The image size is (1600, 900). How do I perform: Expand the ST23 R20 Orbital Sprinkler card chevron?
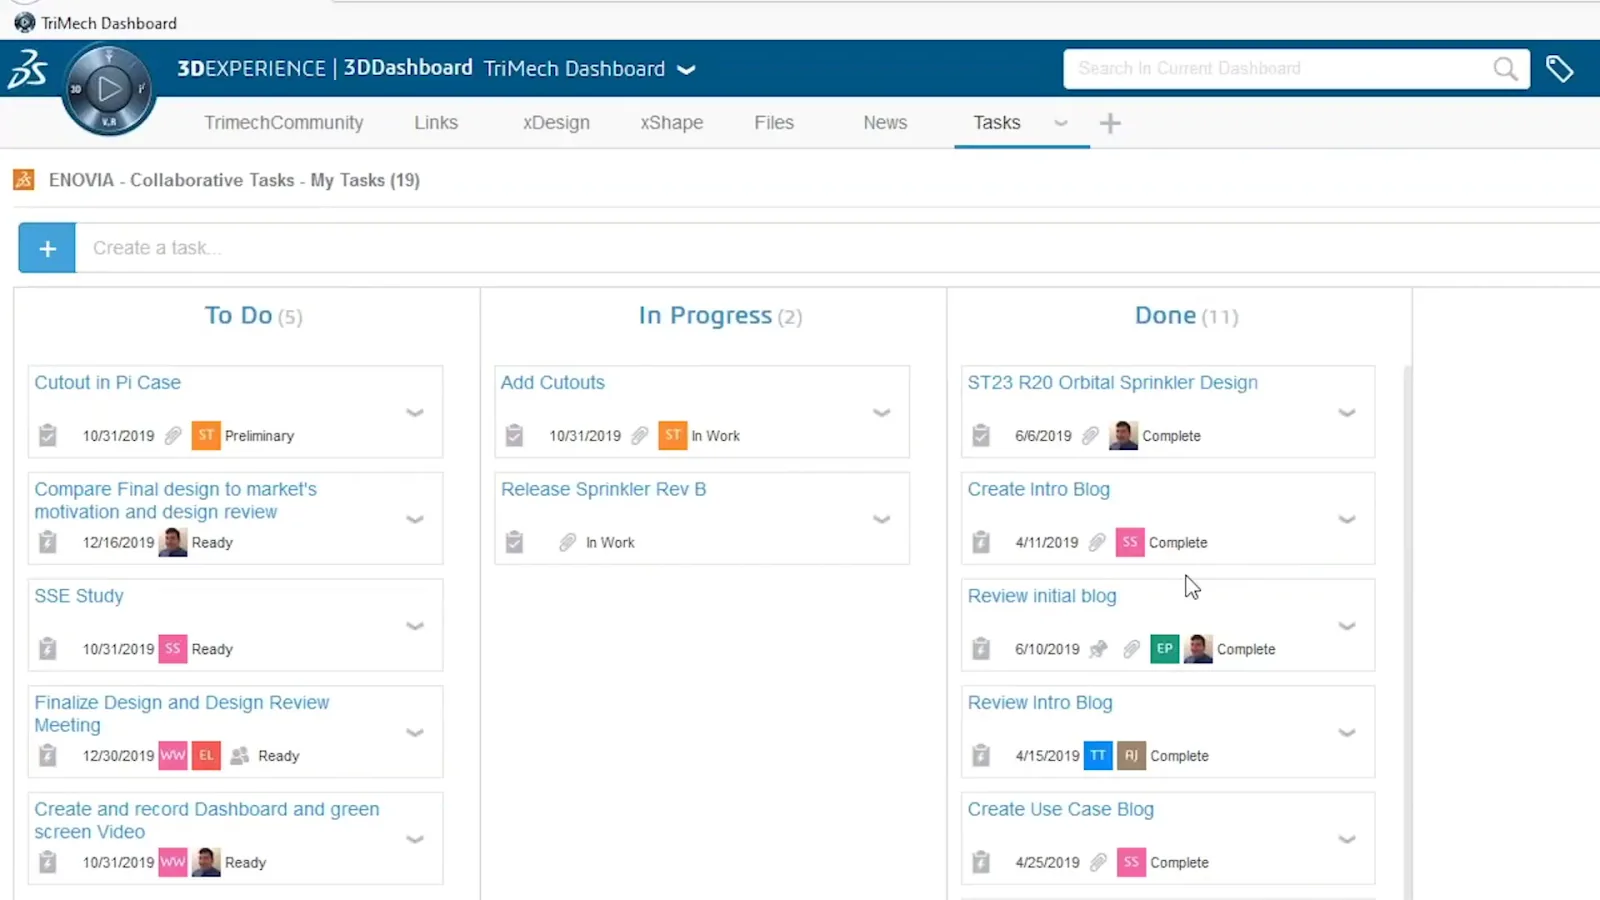pos(1347,412)
